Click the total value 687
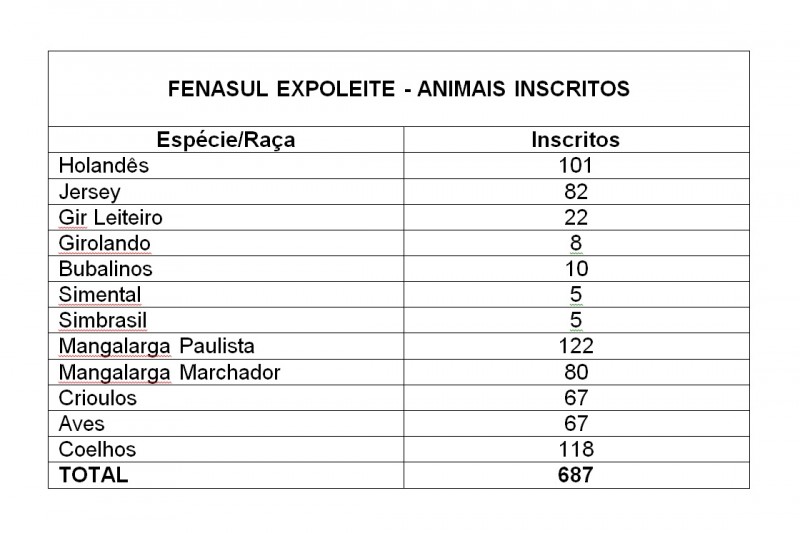The width and height of the screenshot is (800, 533). (576, 475)
